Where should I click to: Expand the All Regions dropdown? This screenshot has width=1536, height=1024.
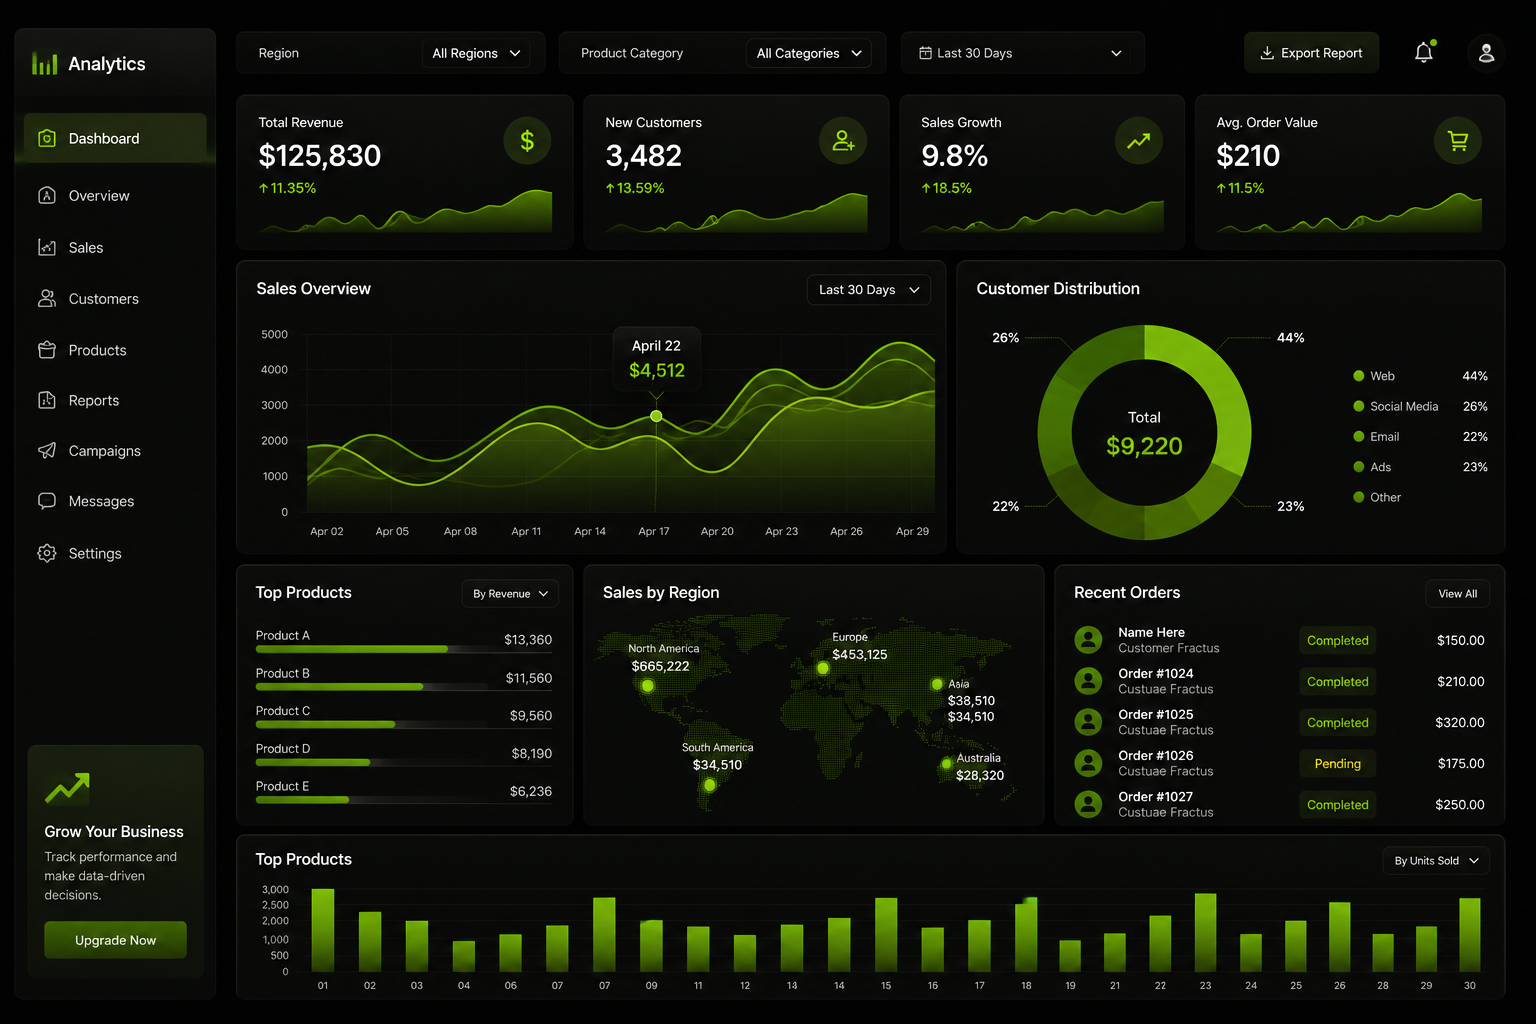coord(476,53)
